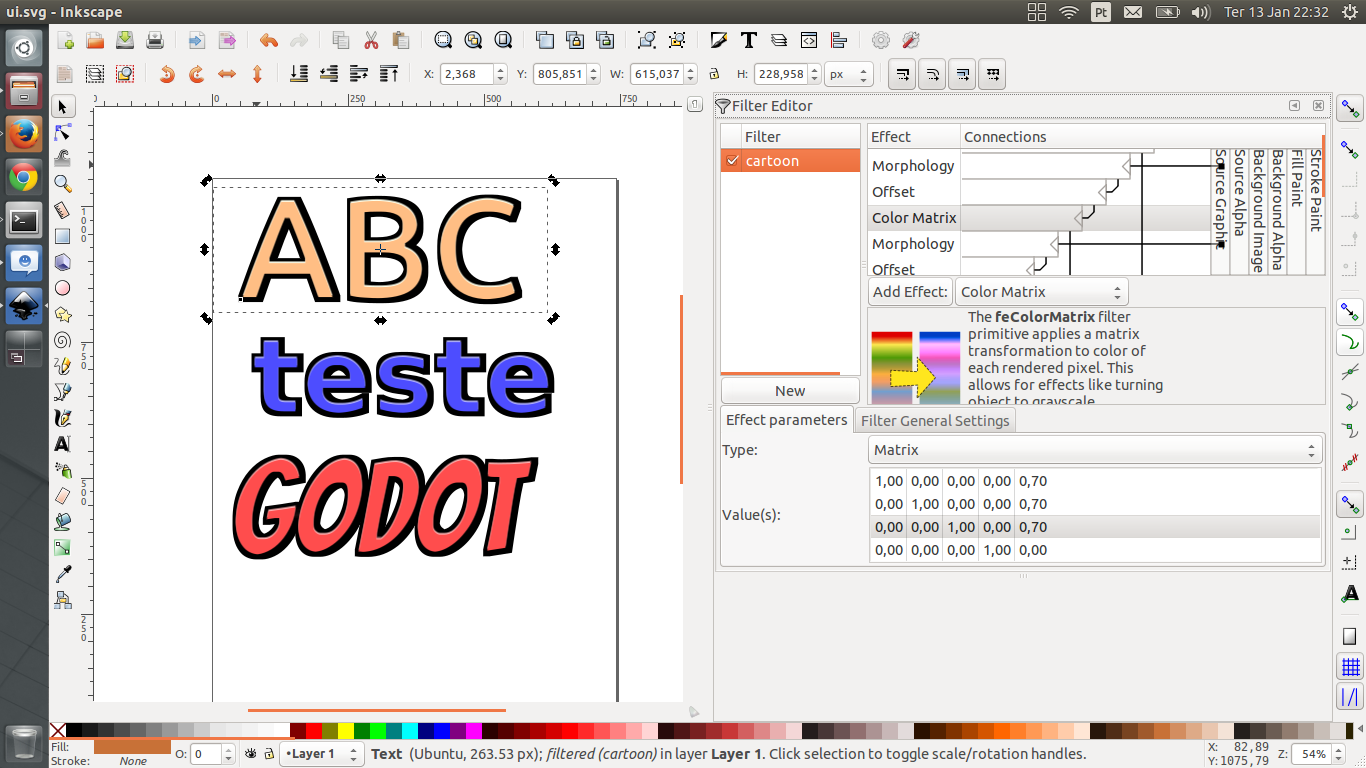The height and width of the screenshot is (768, 1366).
Task: Click the Fill color indicator
Action: [x=133, y=746]
